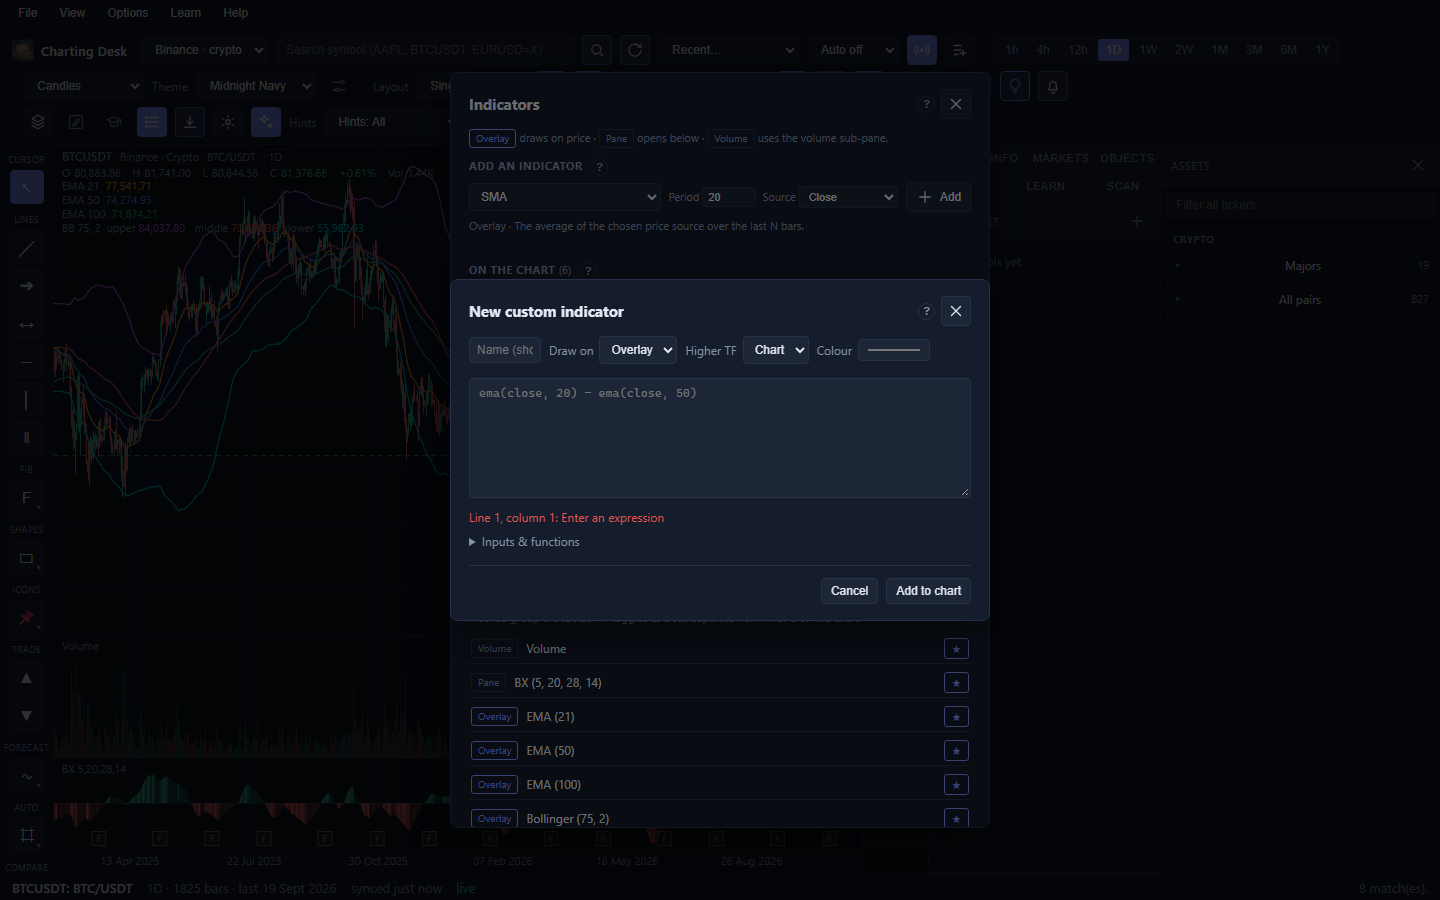The image size is (1440, 900).
Task: Open the Higher TF Chart dropdown
Action: click(776, 350)
